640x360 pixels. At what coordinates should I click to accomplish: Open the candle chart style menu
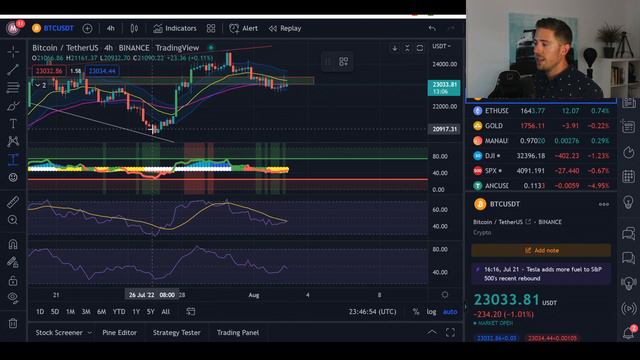coord(134,28)
